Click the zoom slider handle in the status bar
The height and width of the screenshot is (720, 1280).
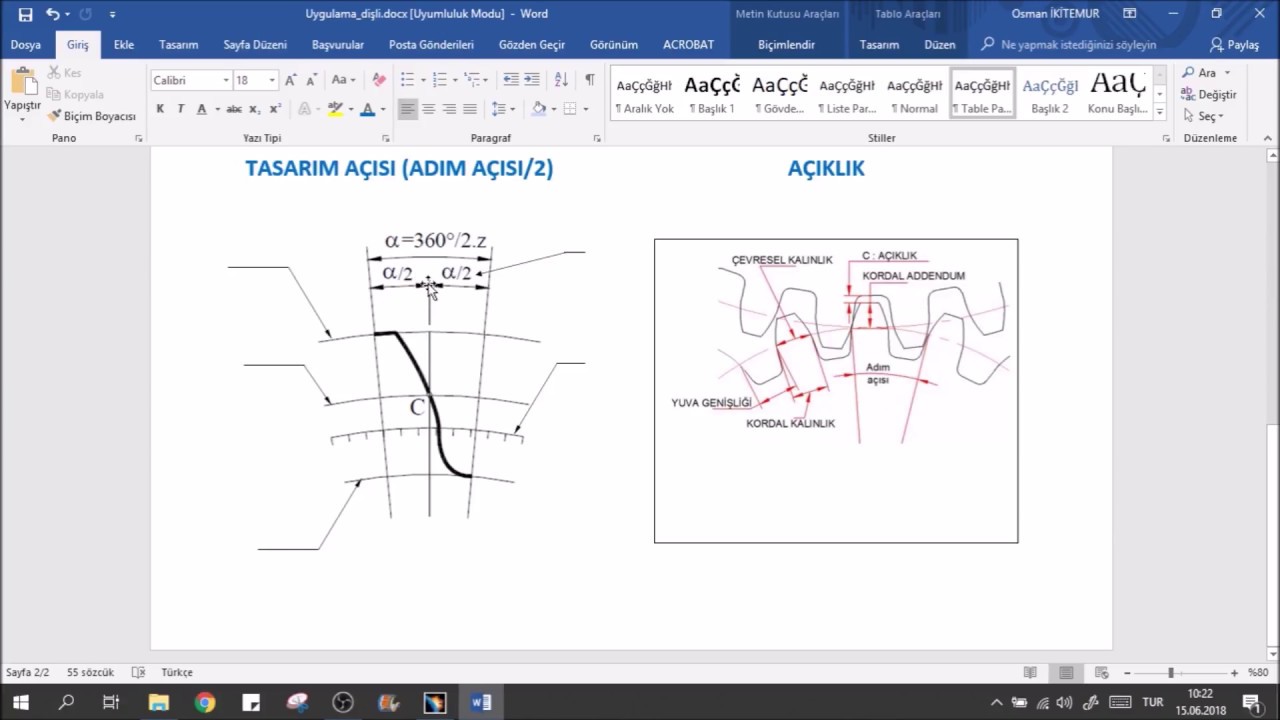coord(1170,673)
